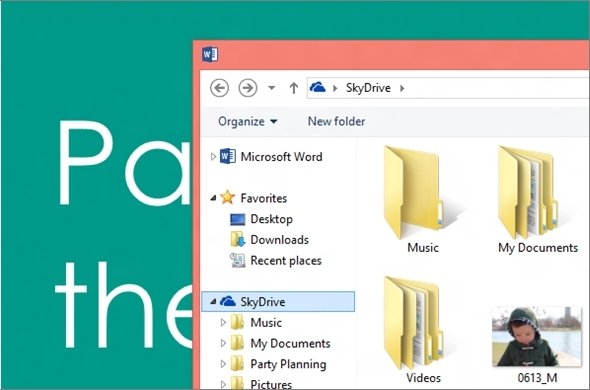Viewport: 590px width, 390px height.
Task: Click SkyDrive in the address breadcrumb
Action: 368,88
